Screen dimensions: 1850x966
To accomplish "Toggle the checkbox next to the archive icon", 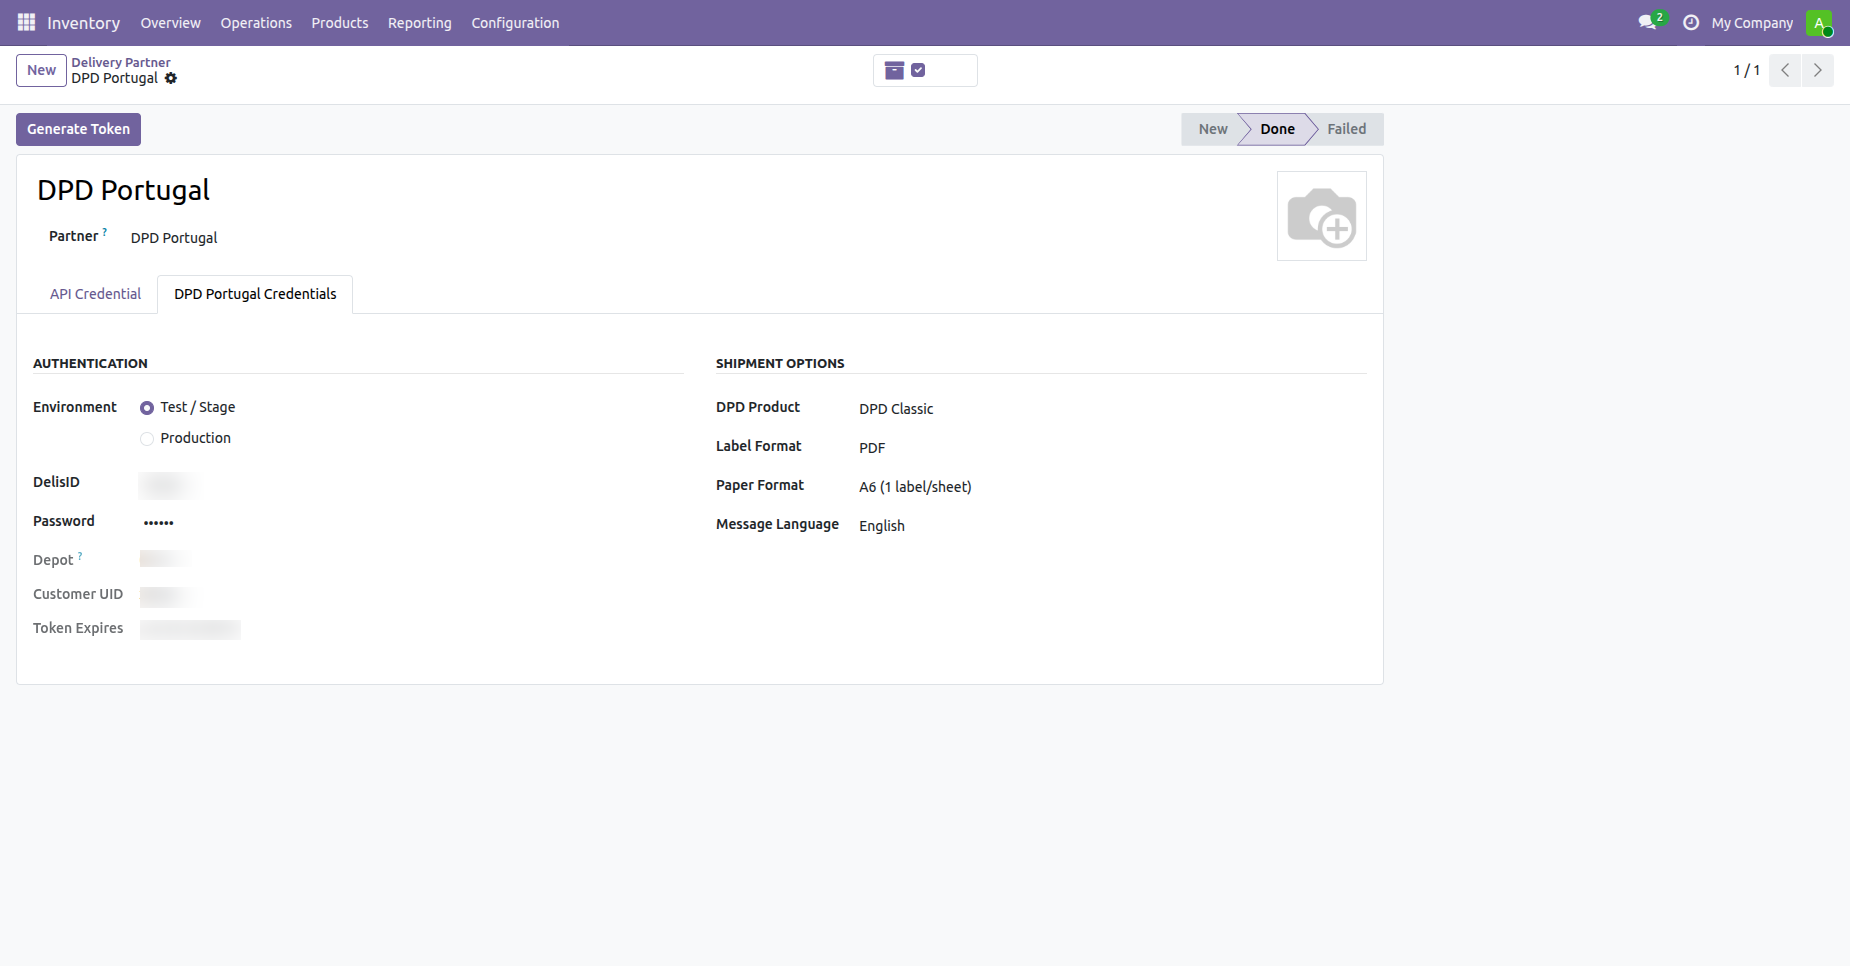I will [918, 70].
